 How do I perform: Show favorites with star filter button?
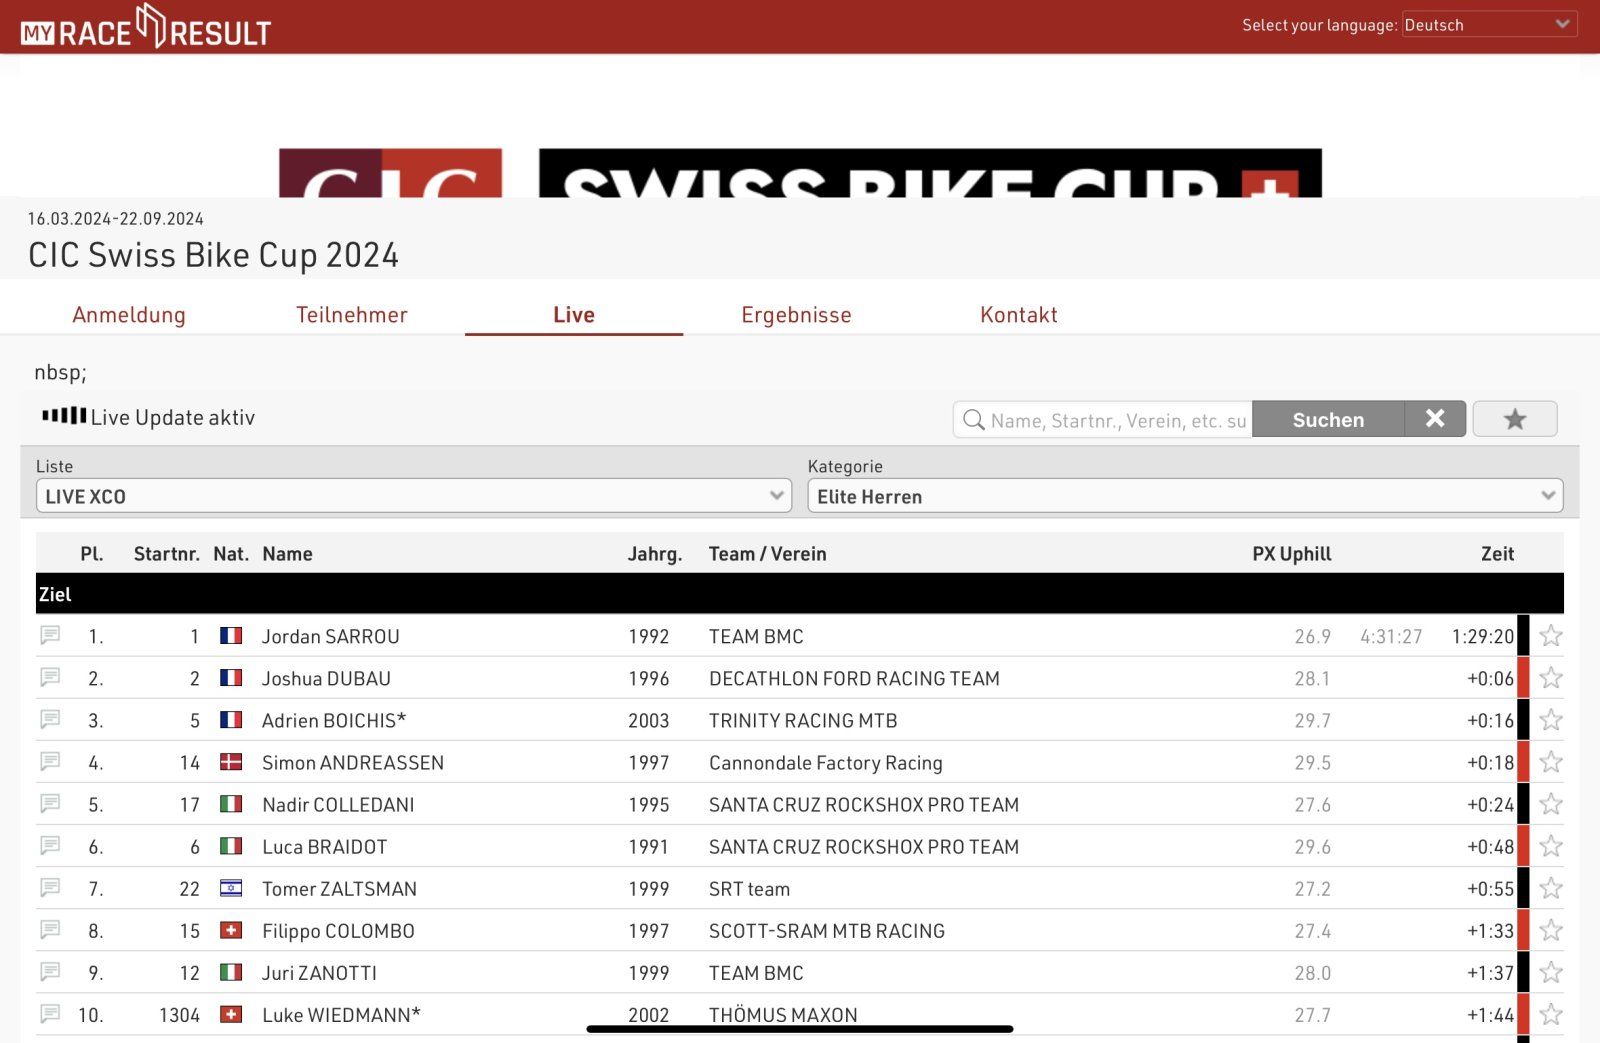pos(1514,419)
